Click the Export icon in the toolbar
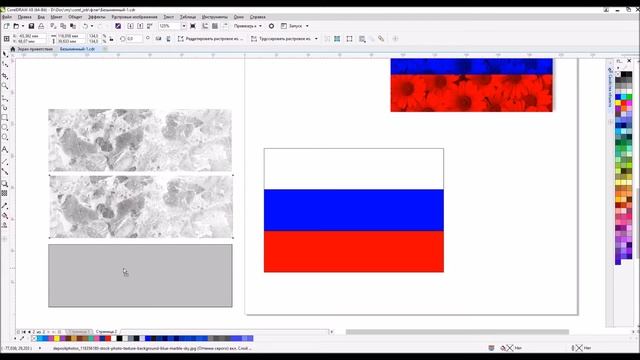 click(x=140, y=26)
